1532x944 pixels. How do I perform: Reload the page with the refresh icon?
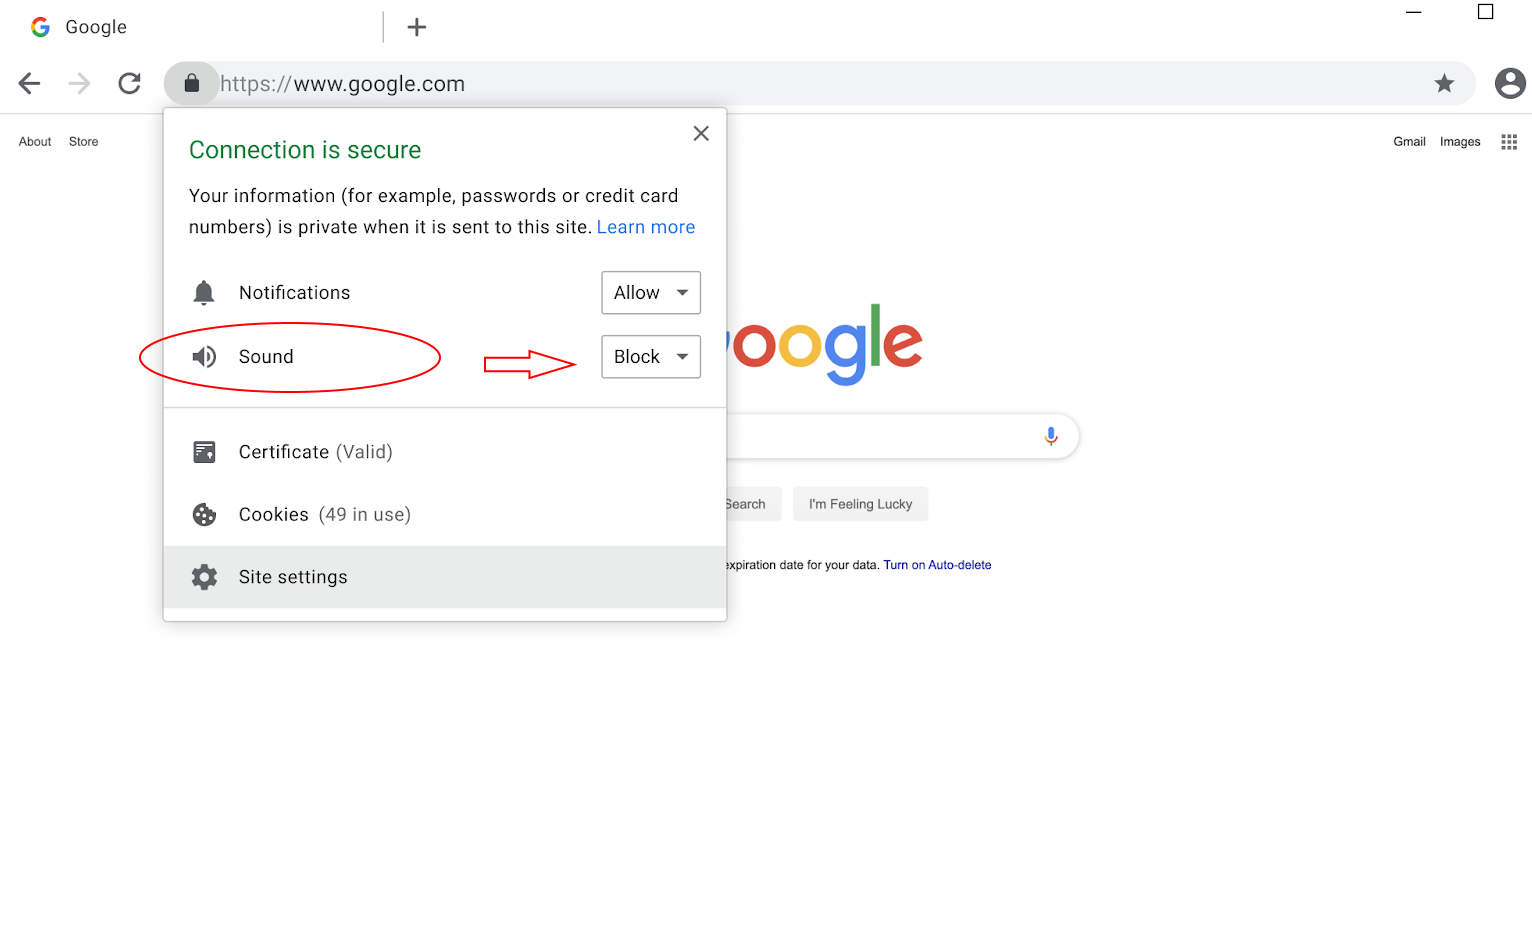click(x=129, y=84)
